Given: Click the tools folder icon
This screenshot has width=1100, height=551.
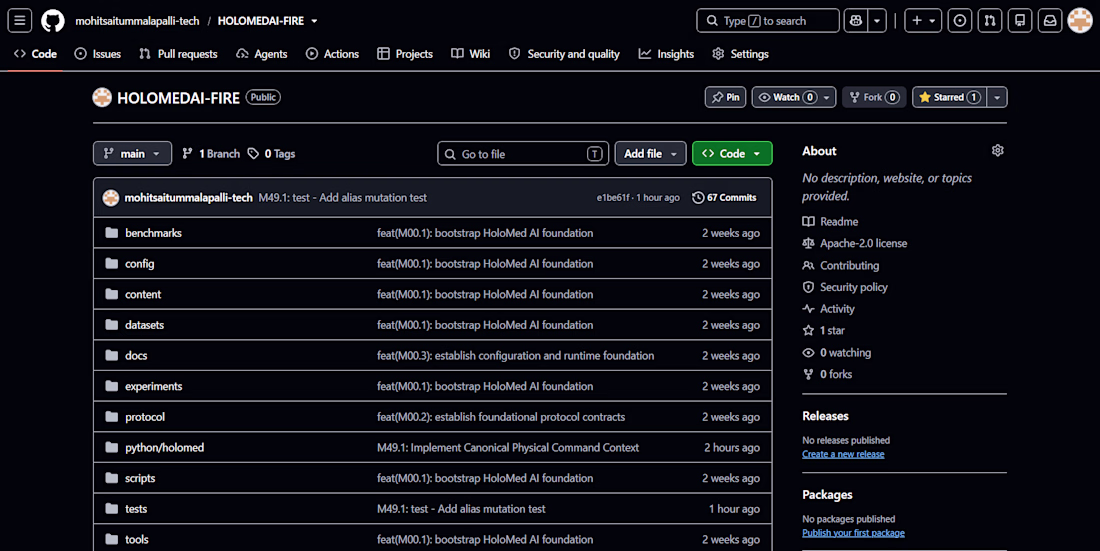Looking at the screenshot, I should pos(112,539).
